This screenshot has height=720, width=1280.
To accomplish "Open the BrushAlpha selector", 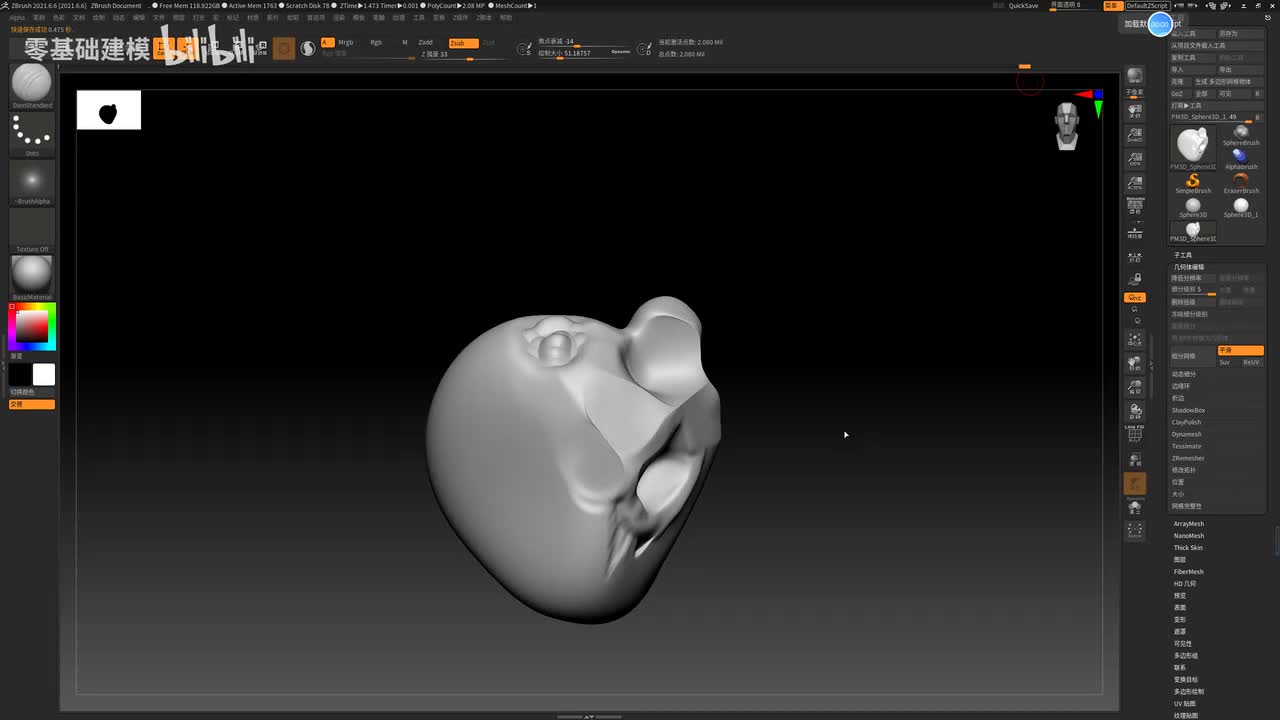I will pyautogui.click(x=32, y=182).
